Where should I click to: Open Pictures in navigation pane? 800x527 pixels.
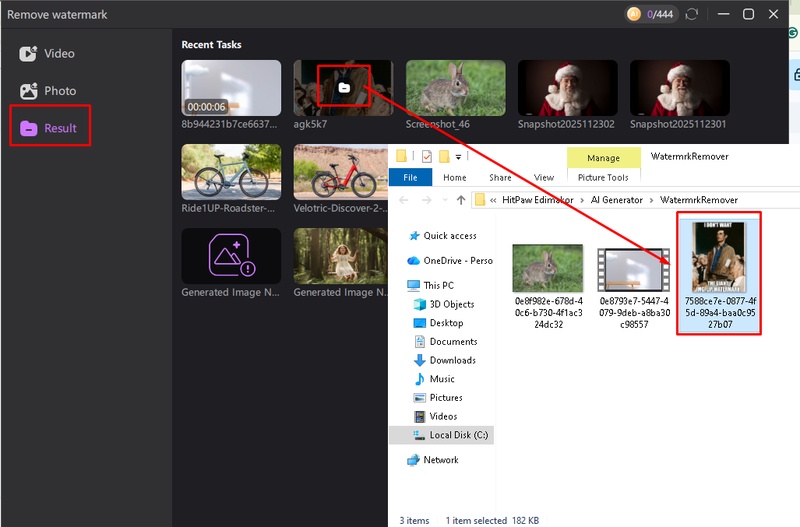438,397
